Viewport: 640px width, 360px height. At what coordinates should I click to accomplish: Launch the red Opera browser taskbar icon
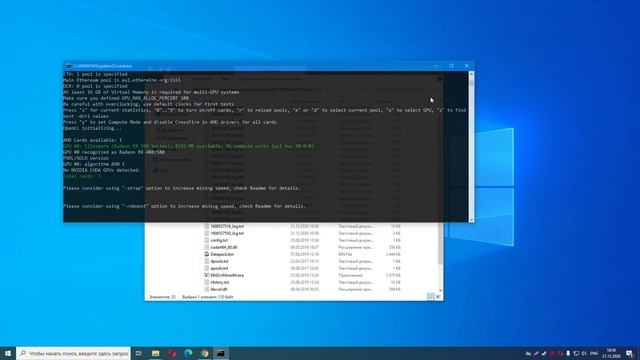(x=172, y=353)
